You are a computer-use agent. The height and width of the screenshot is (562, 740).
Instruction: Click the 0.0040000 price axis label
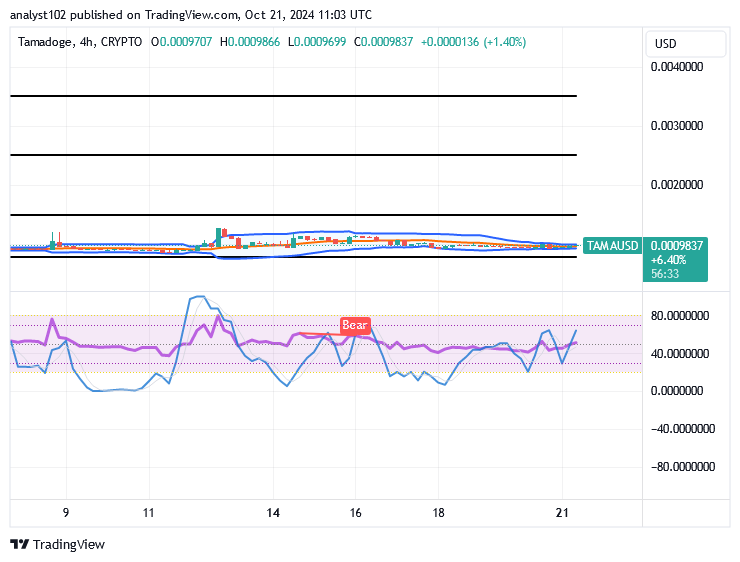pyautogui.click(x=677, y=67)
